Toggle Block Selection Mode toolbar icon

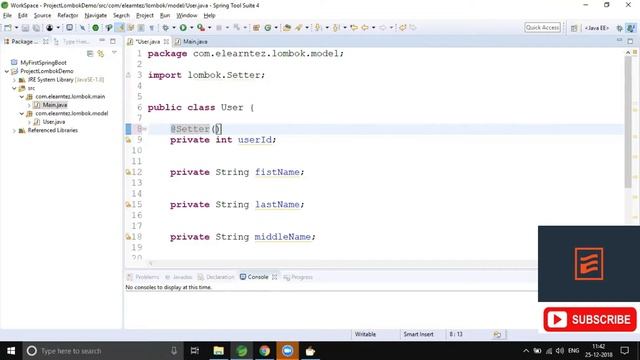point(141,28)
